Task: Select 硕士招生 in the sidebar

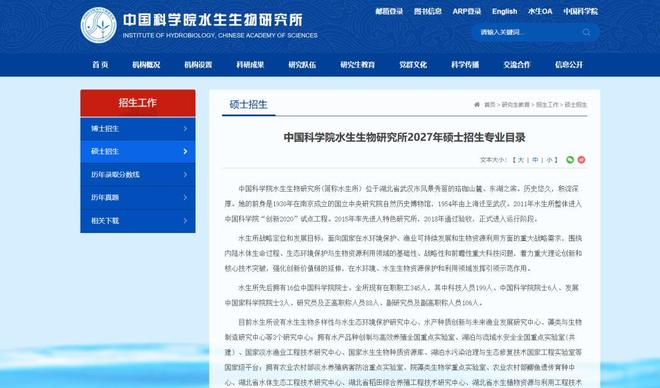Action: click(x=138, y=151)
